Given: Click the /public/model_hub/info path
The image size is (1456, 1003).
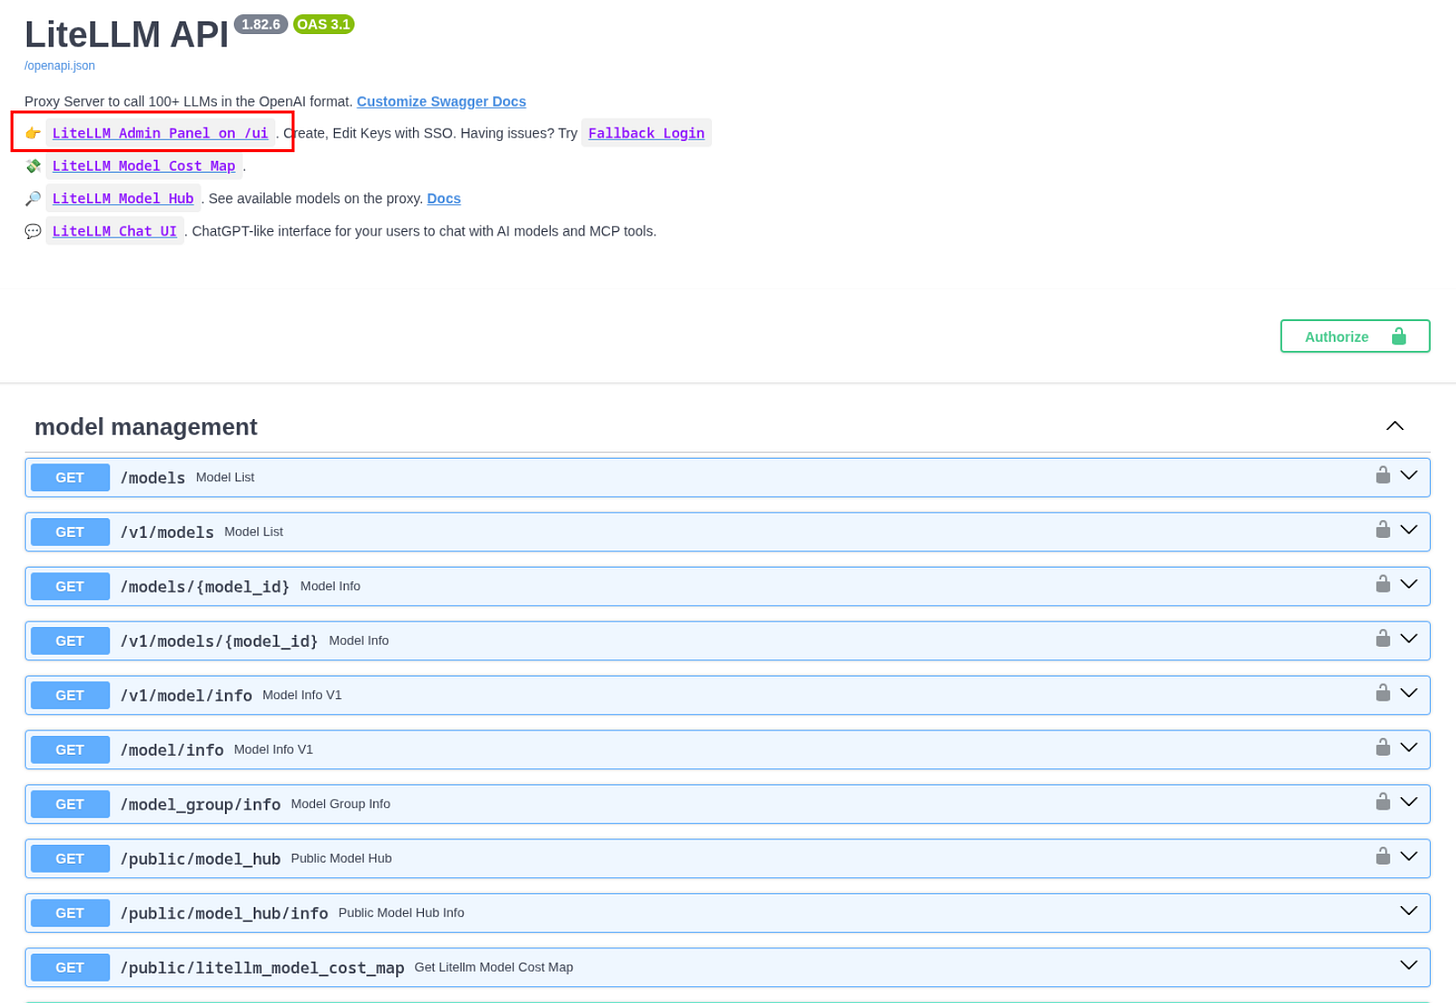Looking at the screenshot, I should pos(224,913).
